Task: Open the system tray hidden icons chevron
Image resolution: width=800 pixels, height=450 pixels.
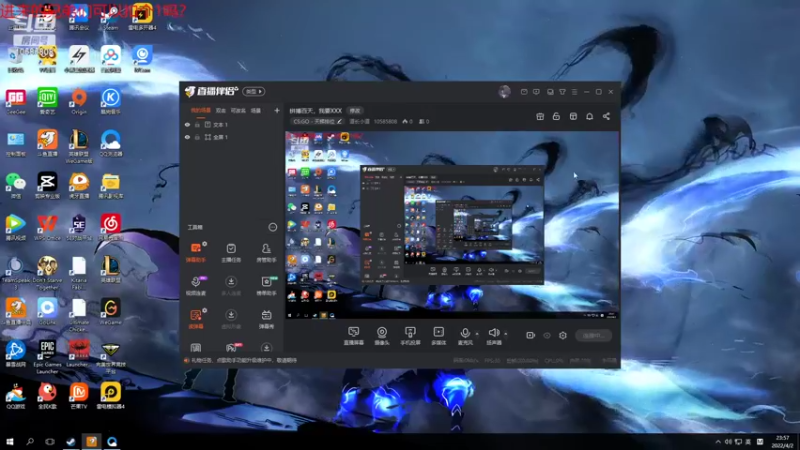Action: tap(718, 441)
